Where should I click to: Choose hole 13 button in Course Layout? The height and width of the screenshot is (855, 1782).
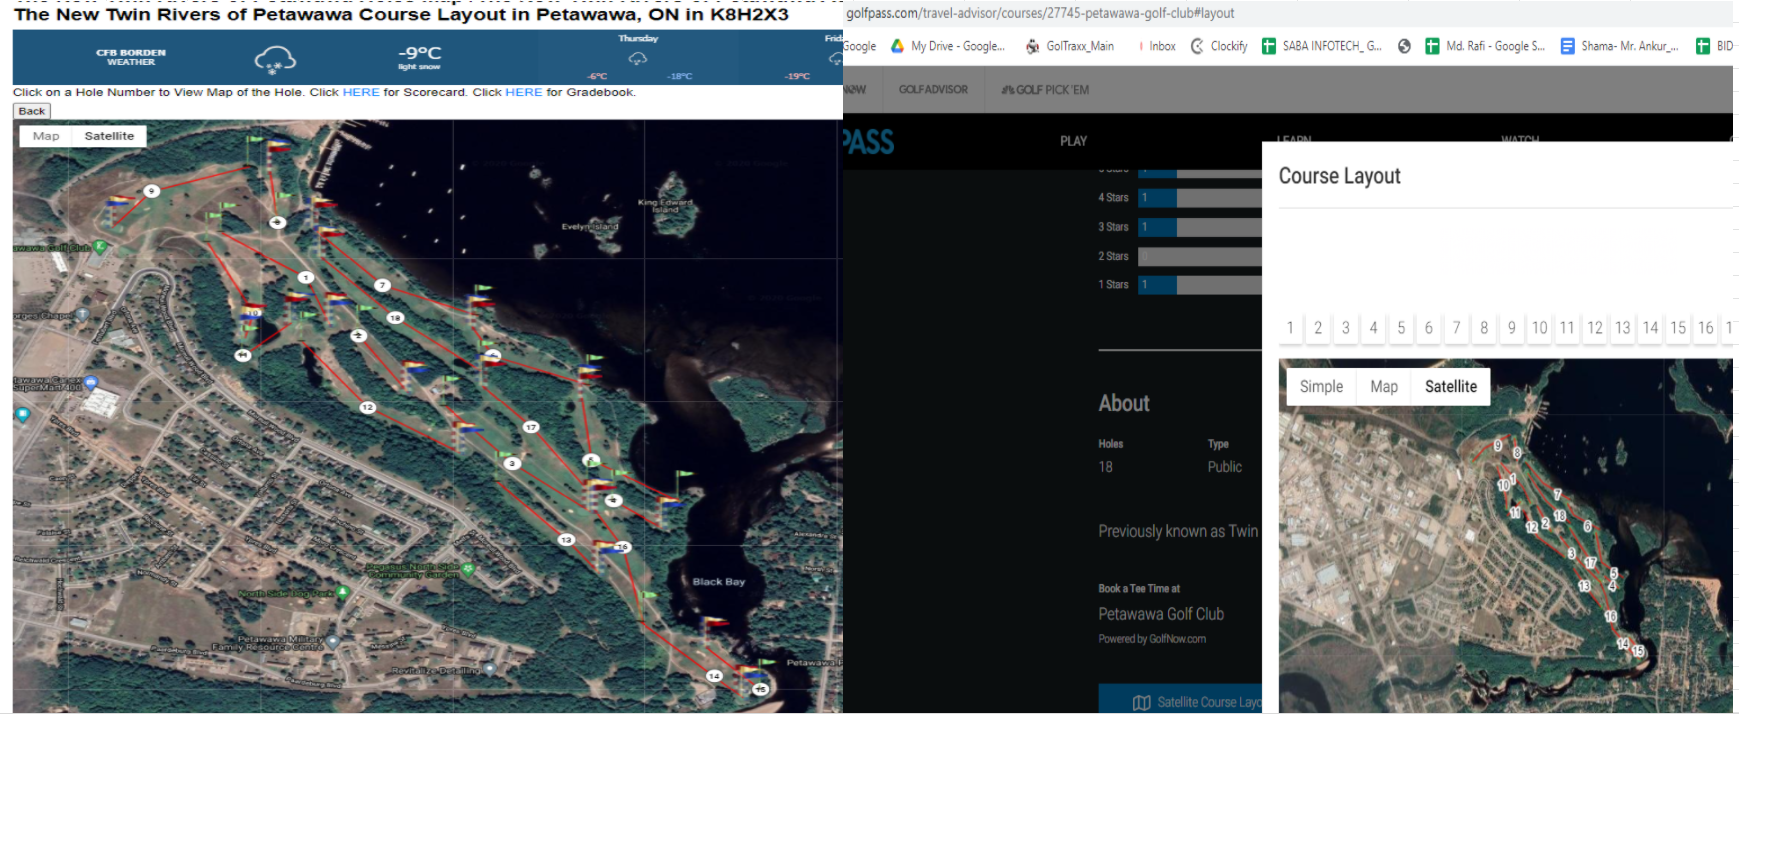point(1623,328)
